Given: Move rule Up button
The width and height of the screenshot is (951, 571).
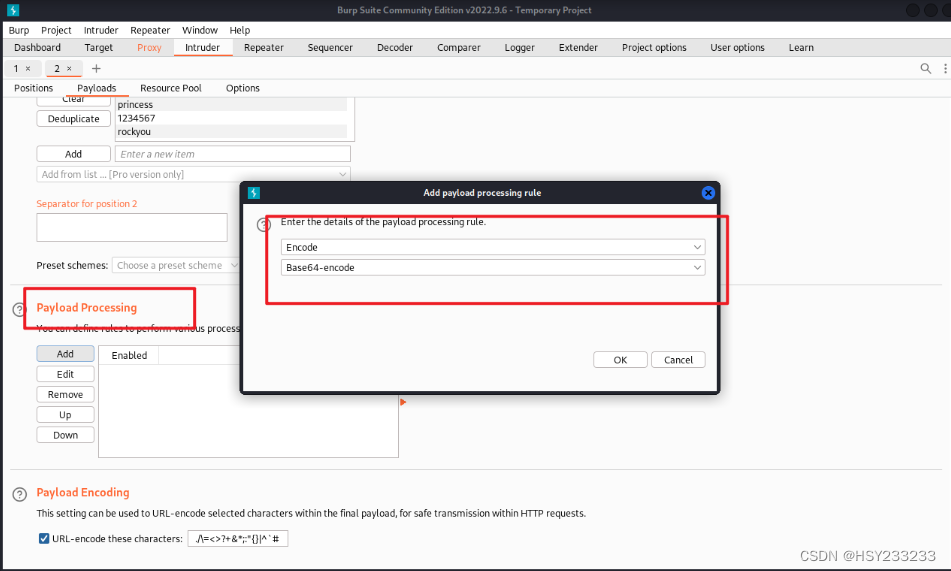Looking at the screenshot, I should coord(66,415).
